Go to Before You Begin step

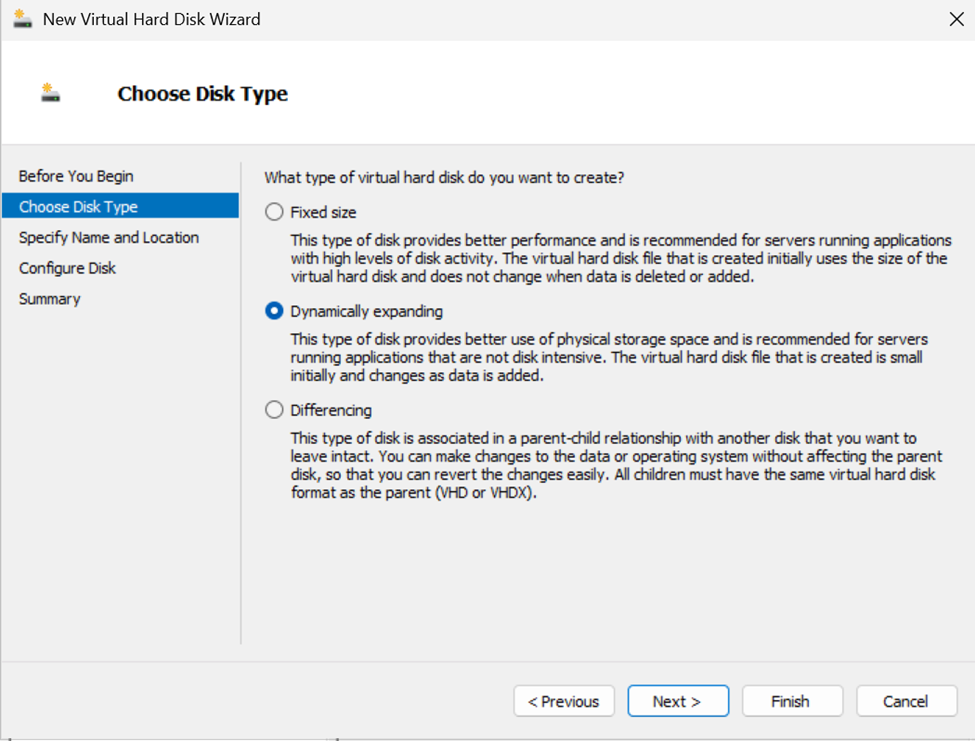pos(76,176)
